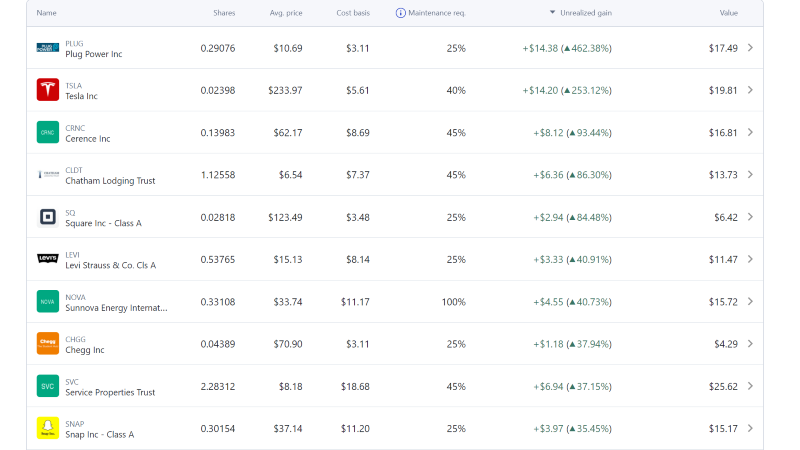Click the Chegg orange logo icon

coord(48,343)
